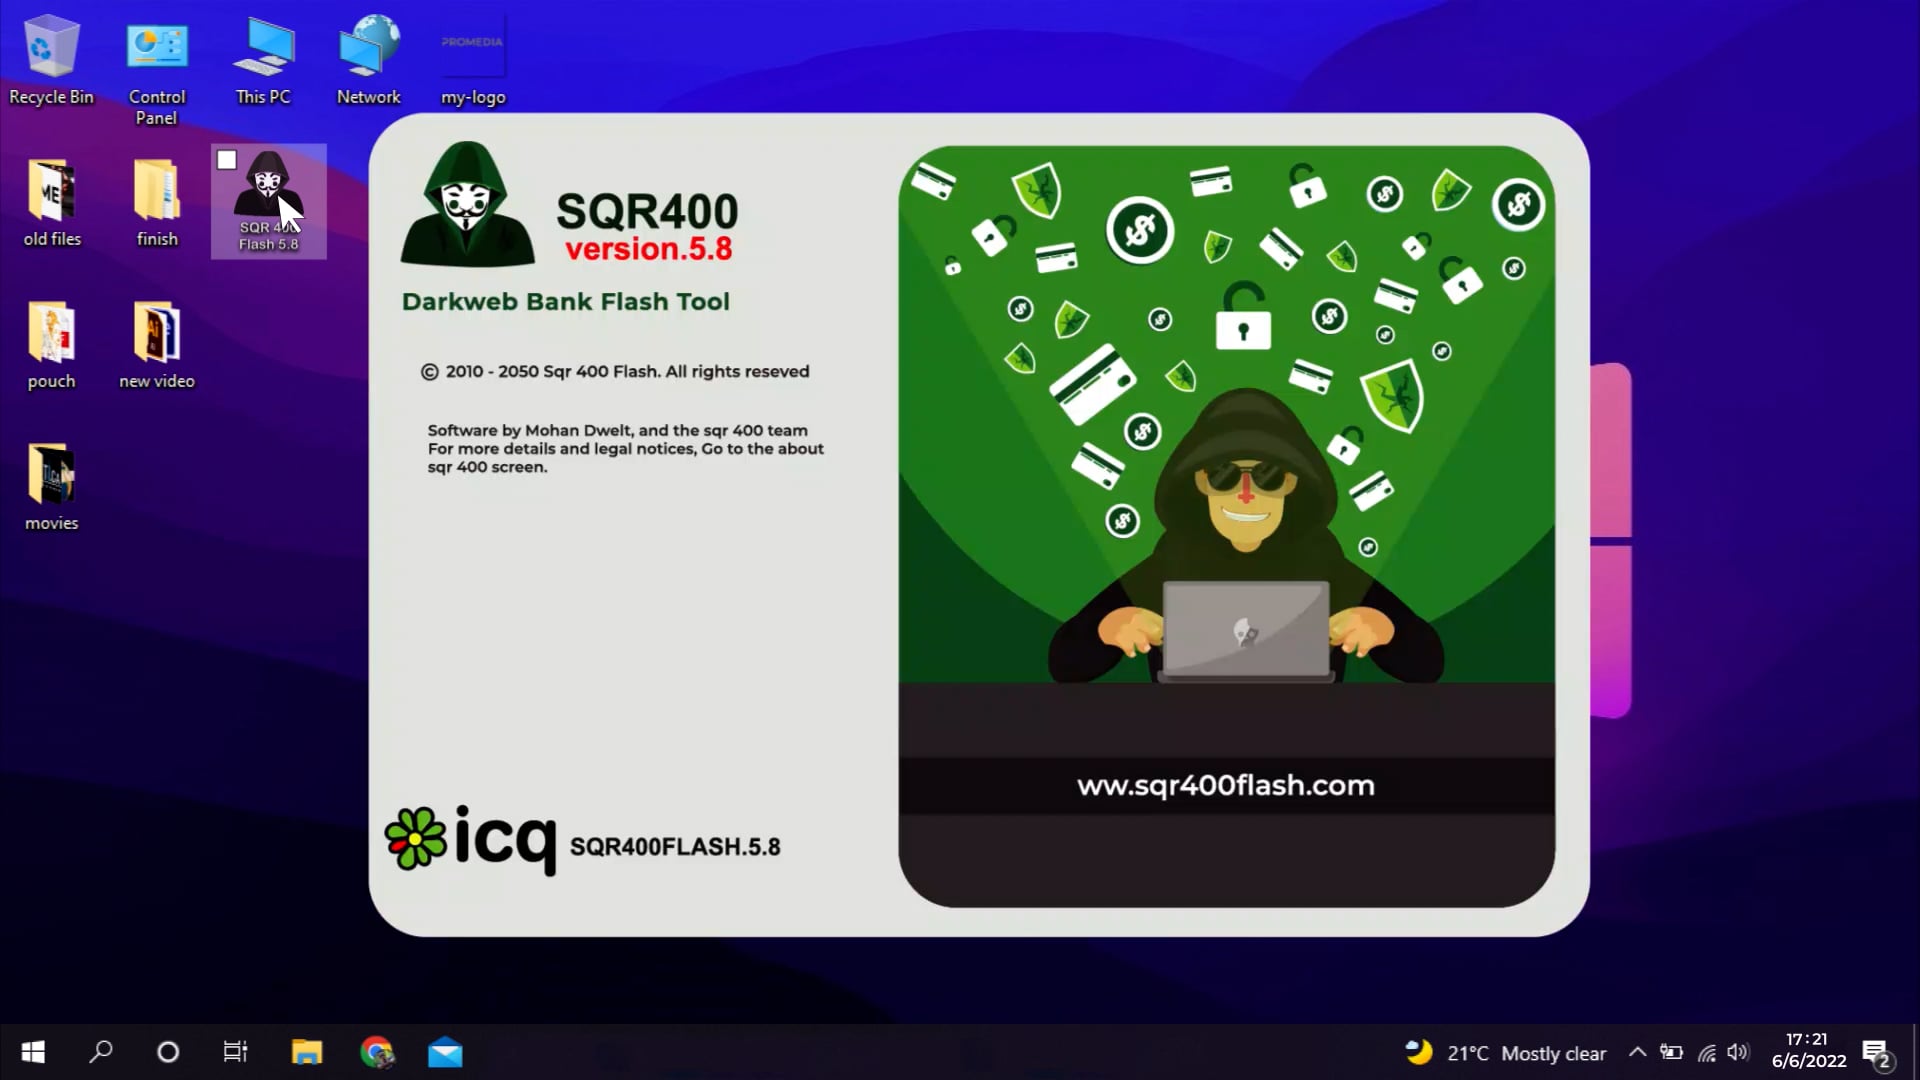
Task: Open taskbar Search magnifier
Action: [x=101, y=1052]
